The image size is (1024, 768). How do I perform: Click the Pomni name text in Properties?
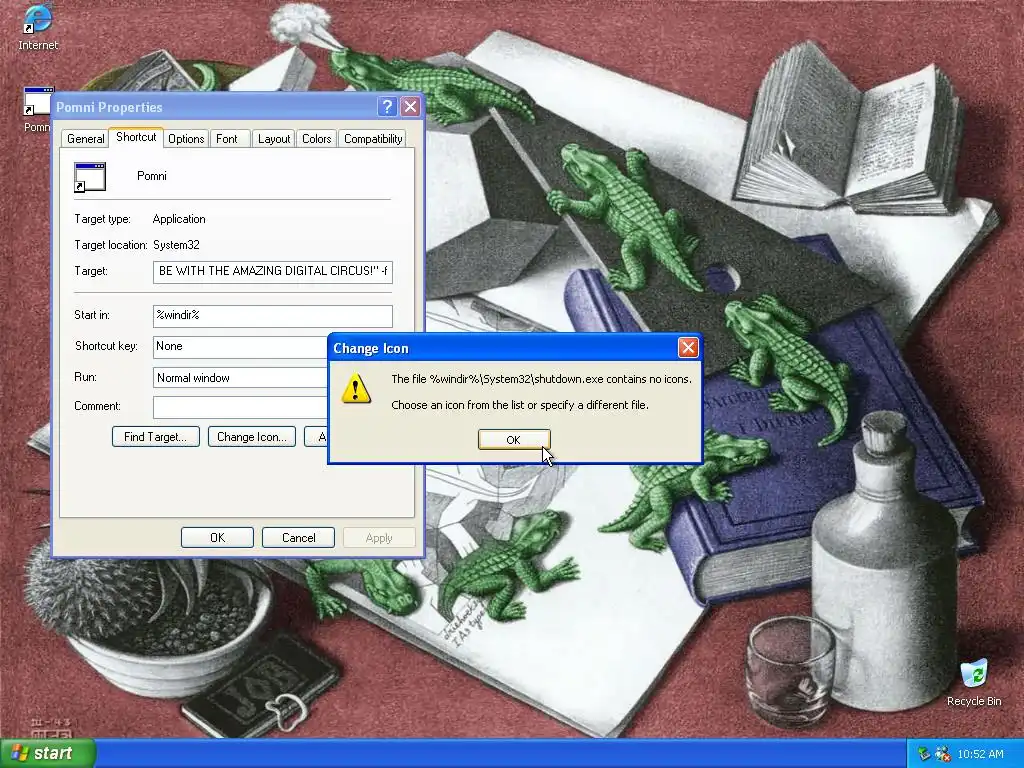click(x=152, y=176)
